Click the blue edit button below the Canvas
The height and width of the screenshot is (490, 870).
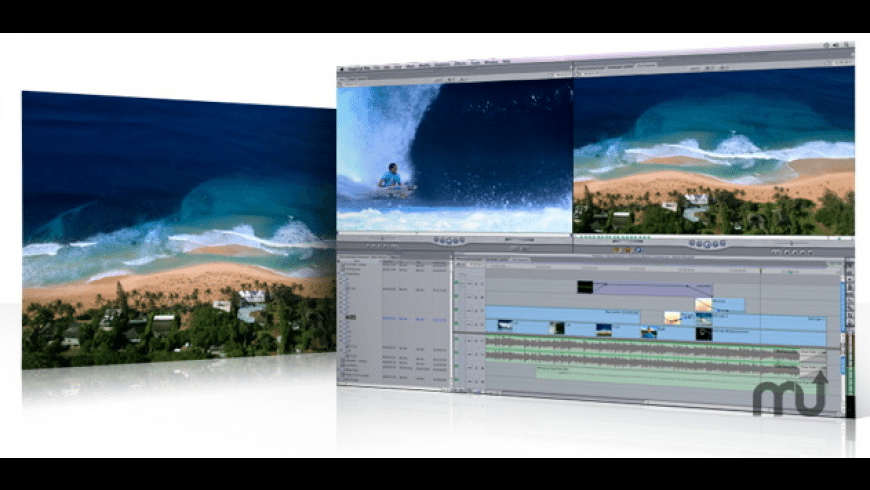637,251
